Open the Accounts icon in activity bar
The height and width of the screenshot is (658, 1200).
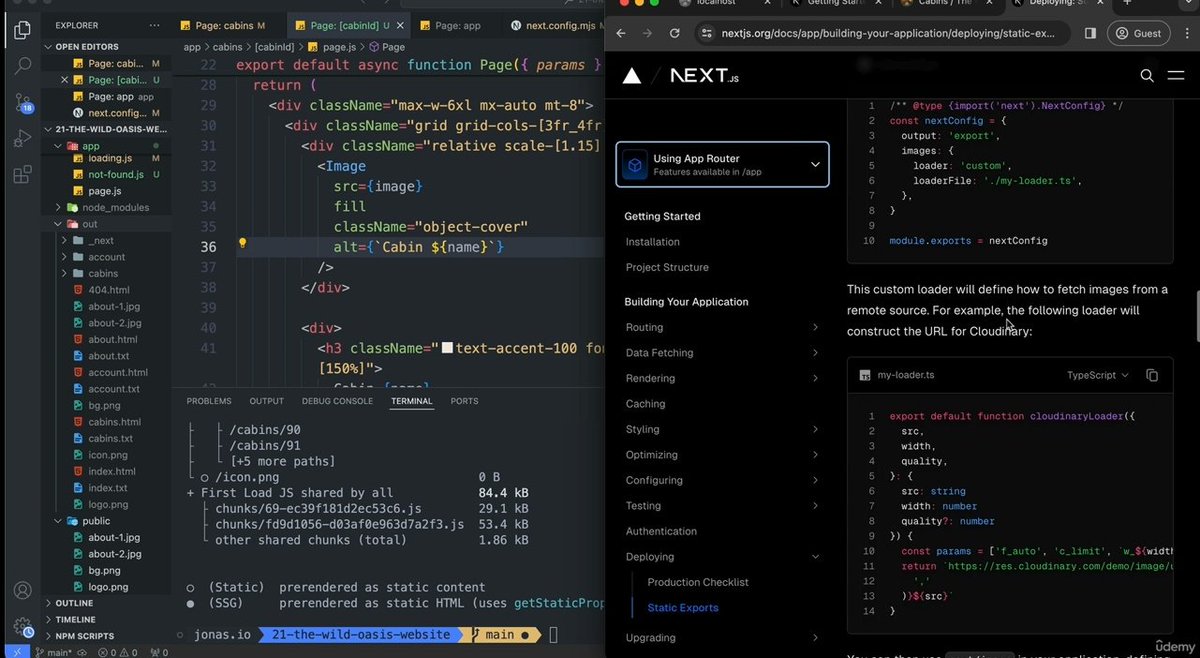pos(22,591)
